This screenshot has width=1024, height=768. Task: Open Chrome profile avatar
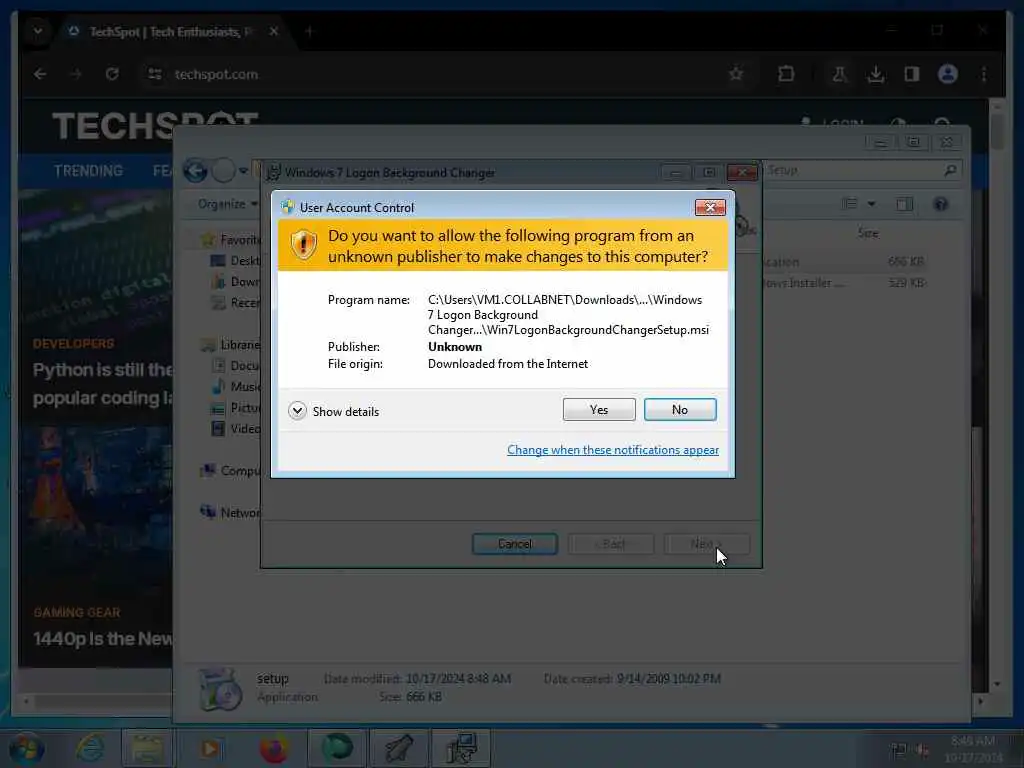point(948,74)
